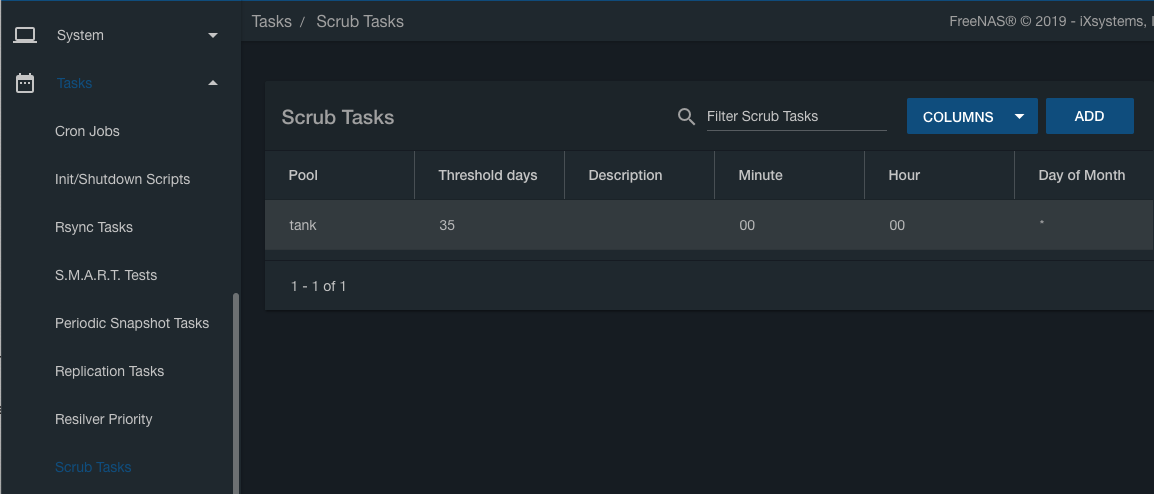Expand the System menu arrow
Viewport: 1154px width, 494px height.
(x=212, y=35)
